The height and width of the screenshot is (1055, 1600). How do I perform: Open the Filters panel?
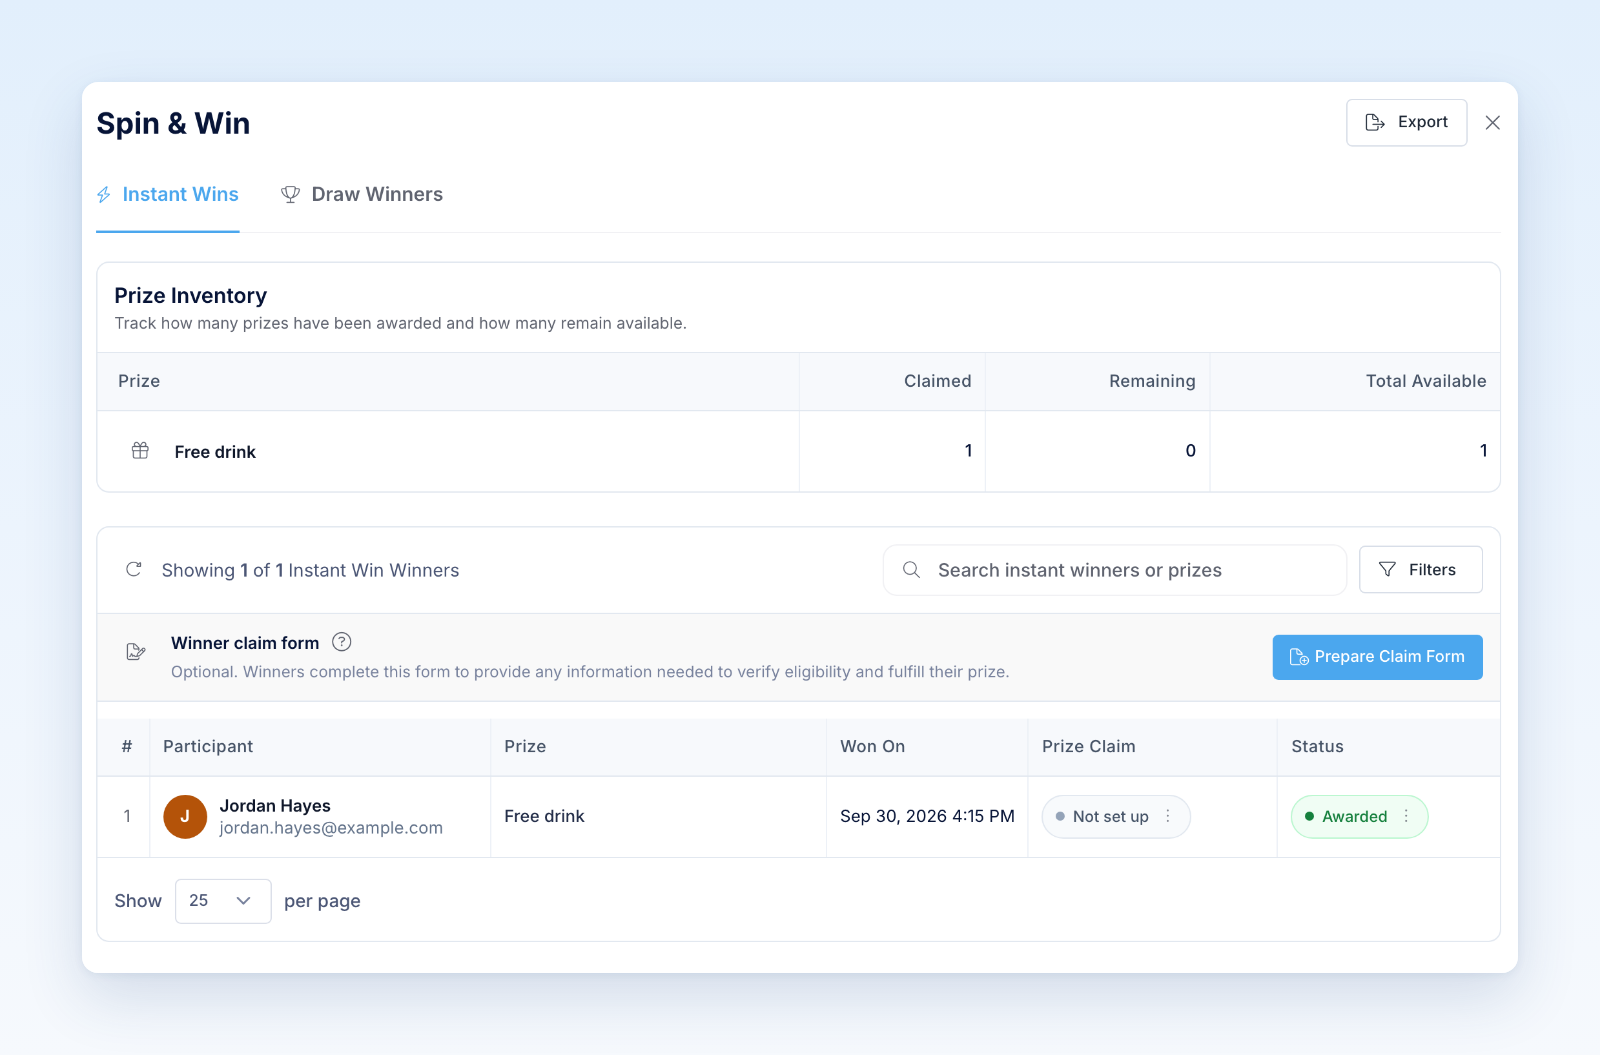click(1420, 569)
